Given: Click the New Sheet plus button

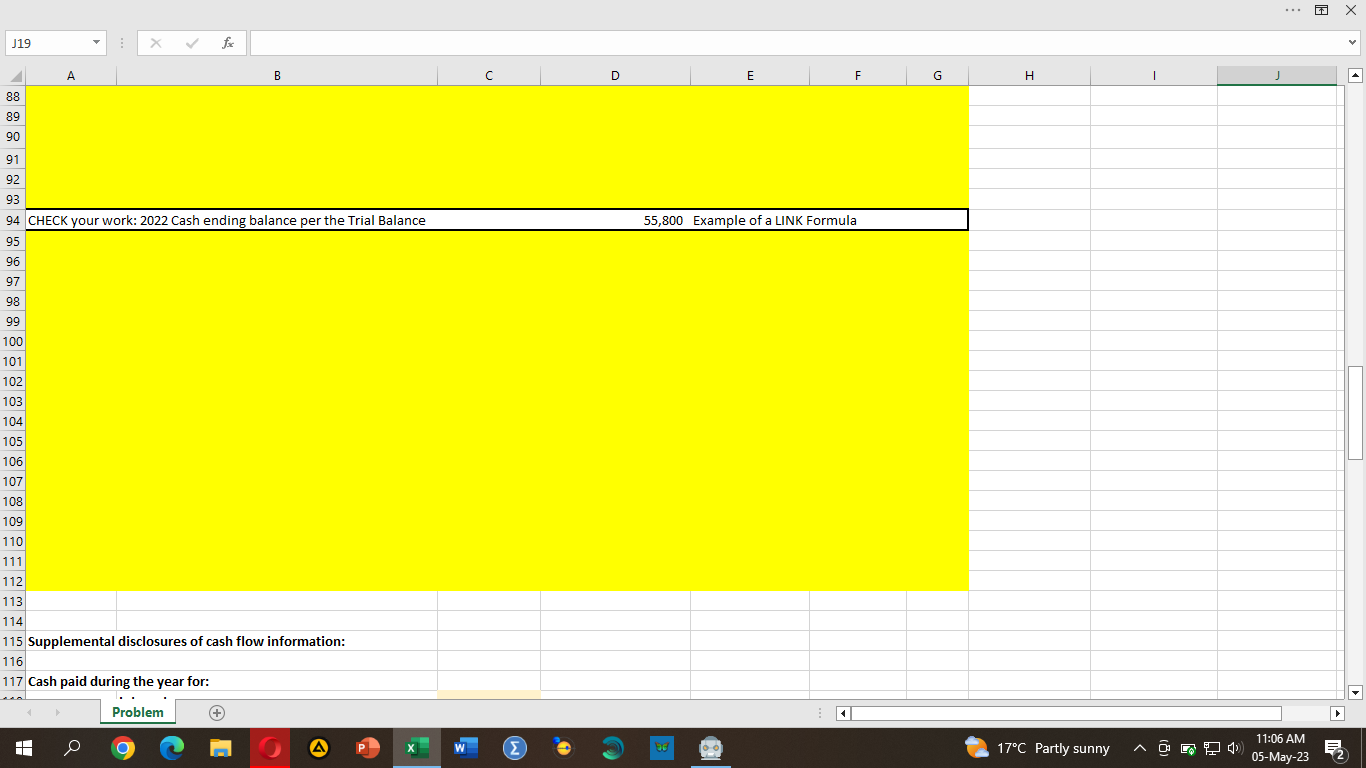Looking at the screenshot, I should click(216, 712).
